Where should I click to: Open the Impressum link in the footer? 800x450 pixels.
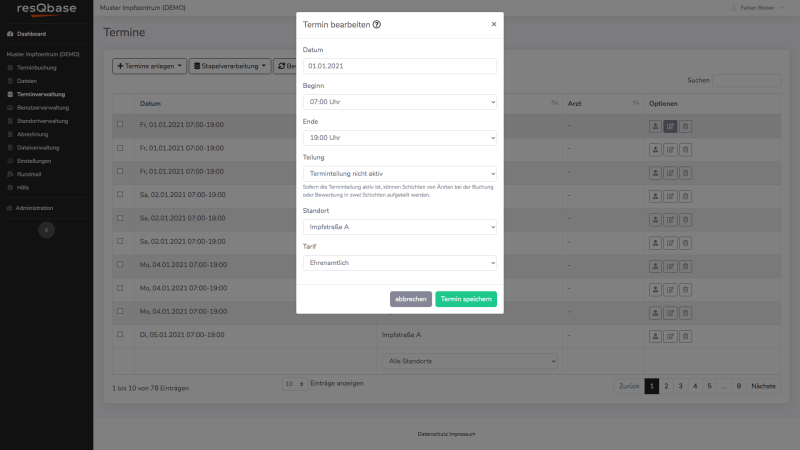463,434
